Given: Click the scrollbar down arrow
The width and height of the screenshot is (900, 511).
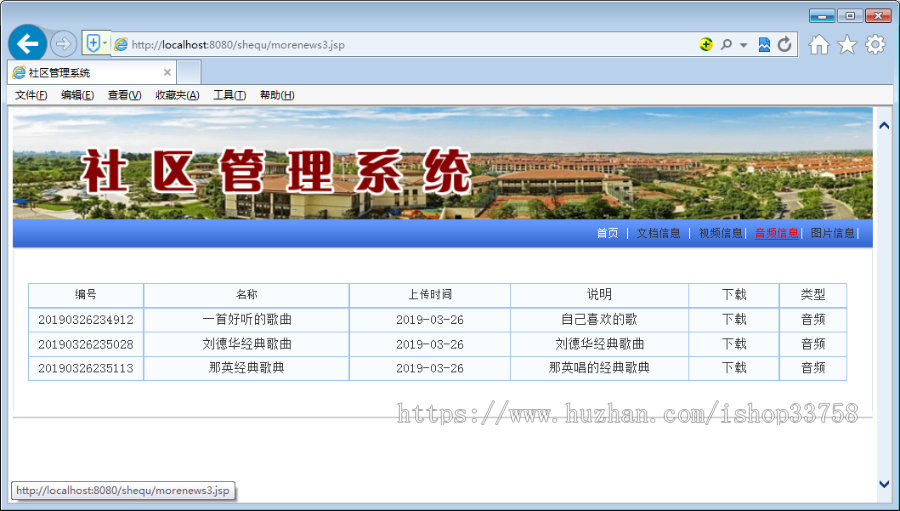Looking at the screenshot, I should click(x=885, y=485).
